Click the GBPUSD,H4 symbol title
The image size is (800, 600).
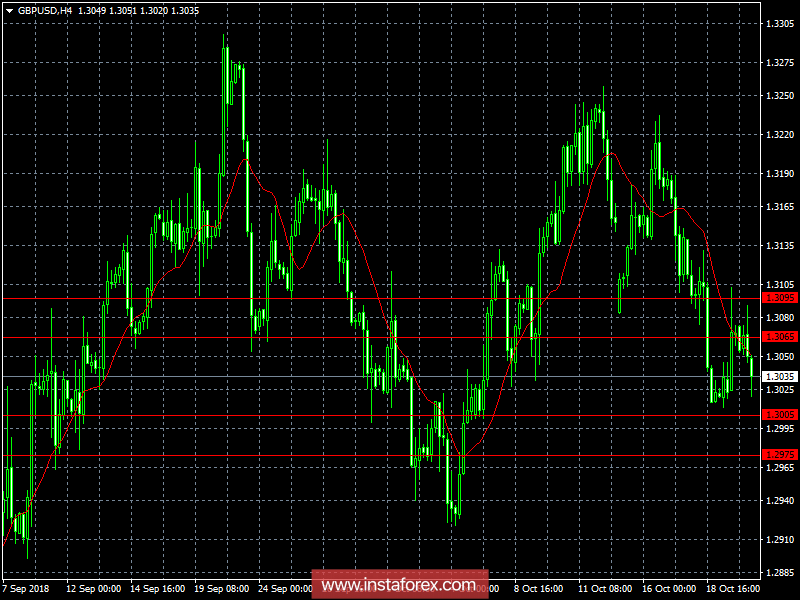point(45,9)
